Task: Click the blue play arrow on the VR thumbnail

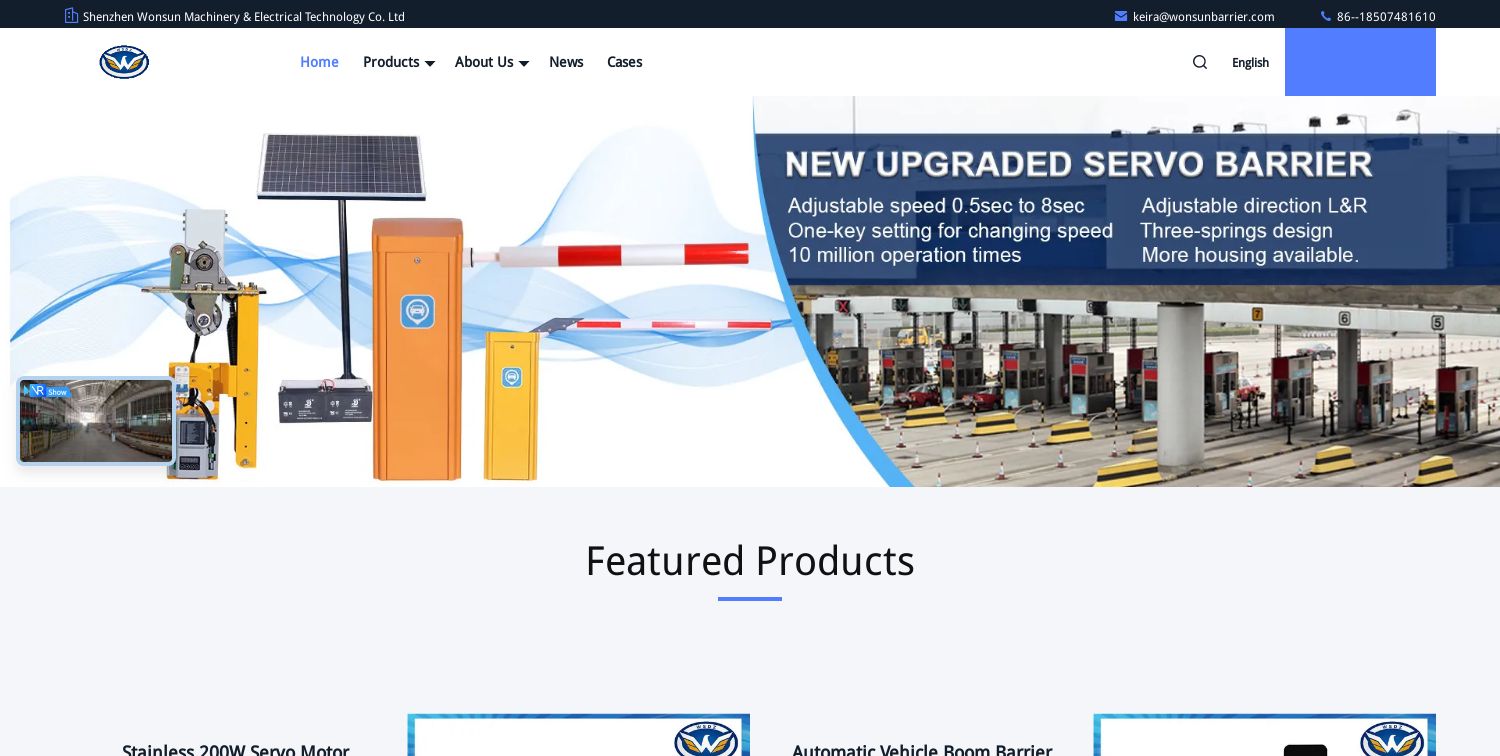Action: tap(28, 390)
